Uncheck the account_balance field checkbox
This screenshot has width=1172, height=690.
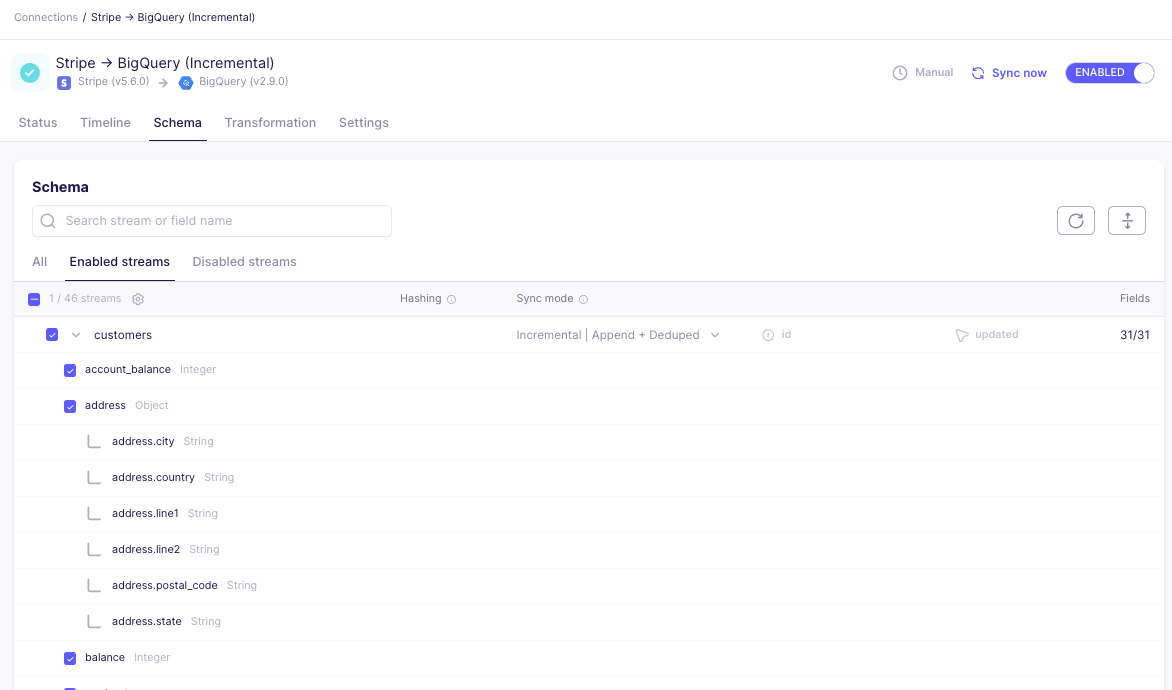click(70, 370)
